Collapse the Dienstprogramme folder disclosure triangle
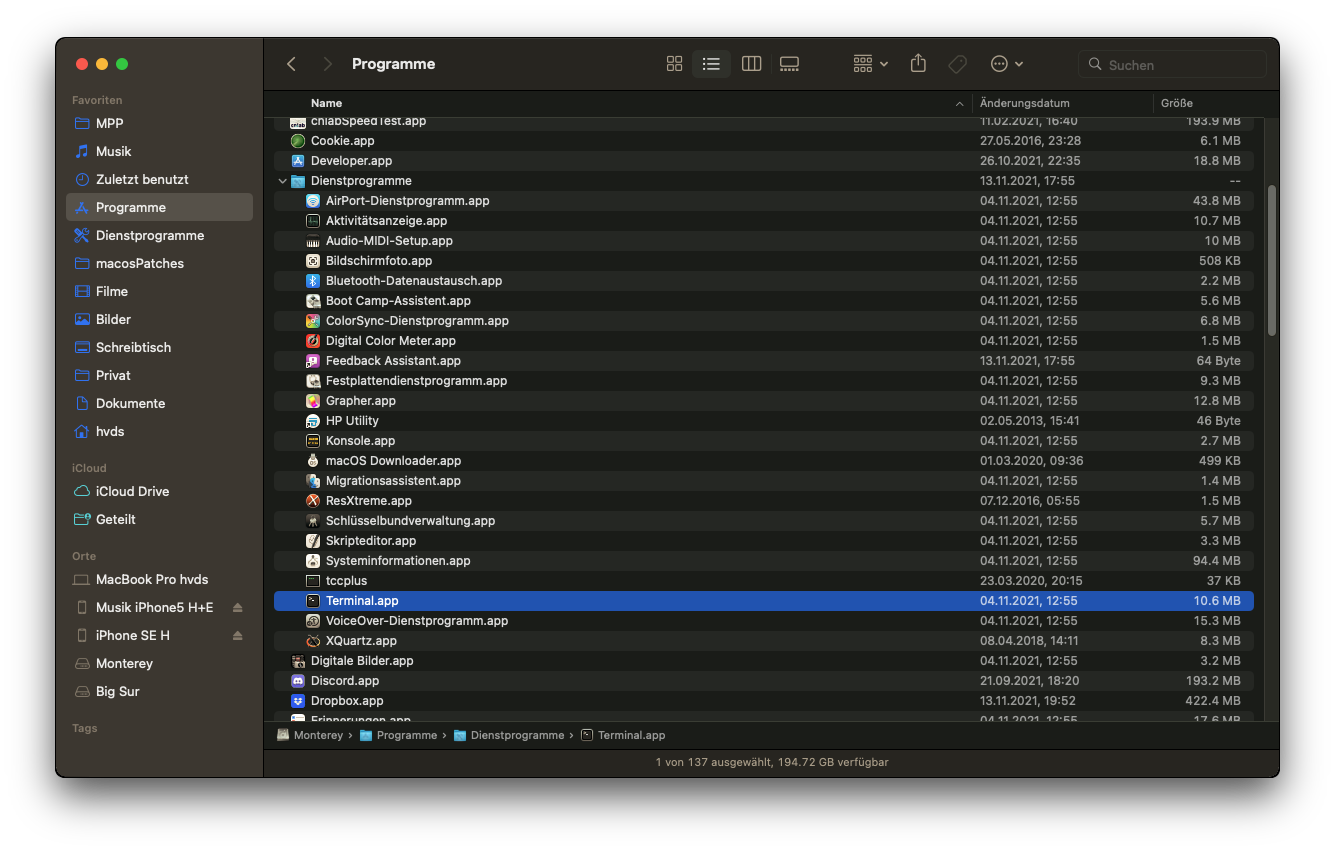Viewport: 1335px width, 851px height. (x=282, y=181)
